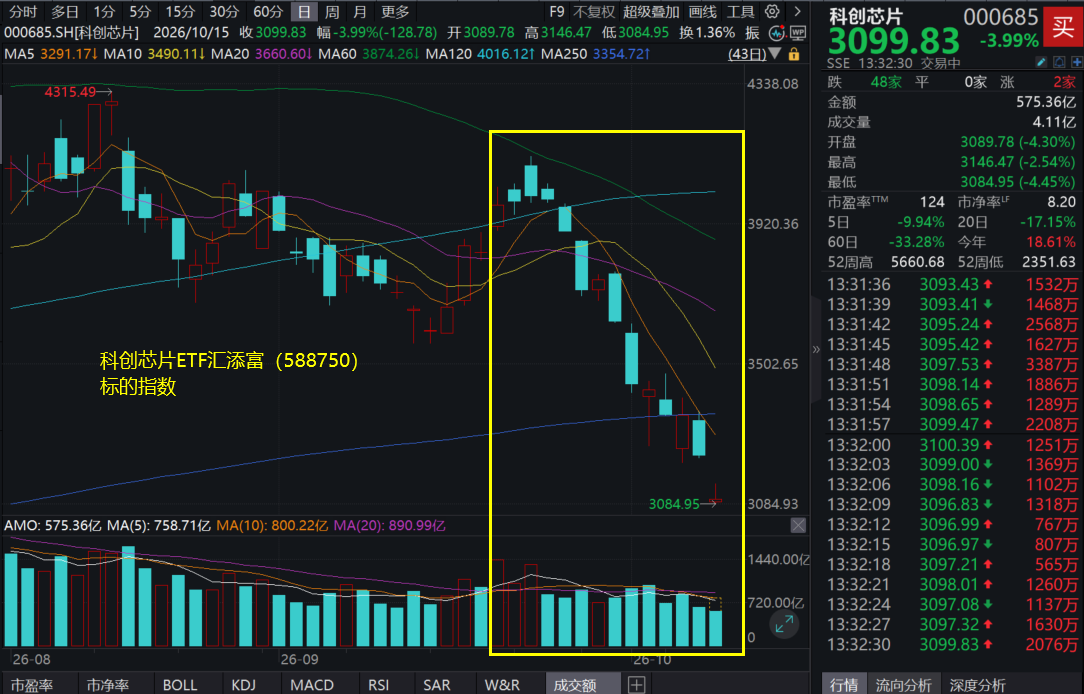Select the 30分 period tab
1084x694 pixels.
(224, 12)
